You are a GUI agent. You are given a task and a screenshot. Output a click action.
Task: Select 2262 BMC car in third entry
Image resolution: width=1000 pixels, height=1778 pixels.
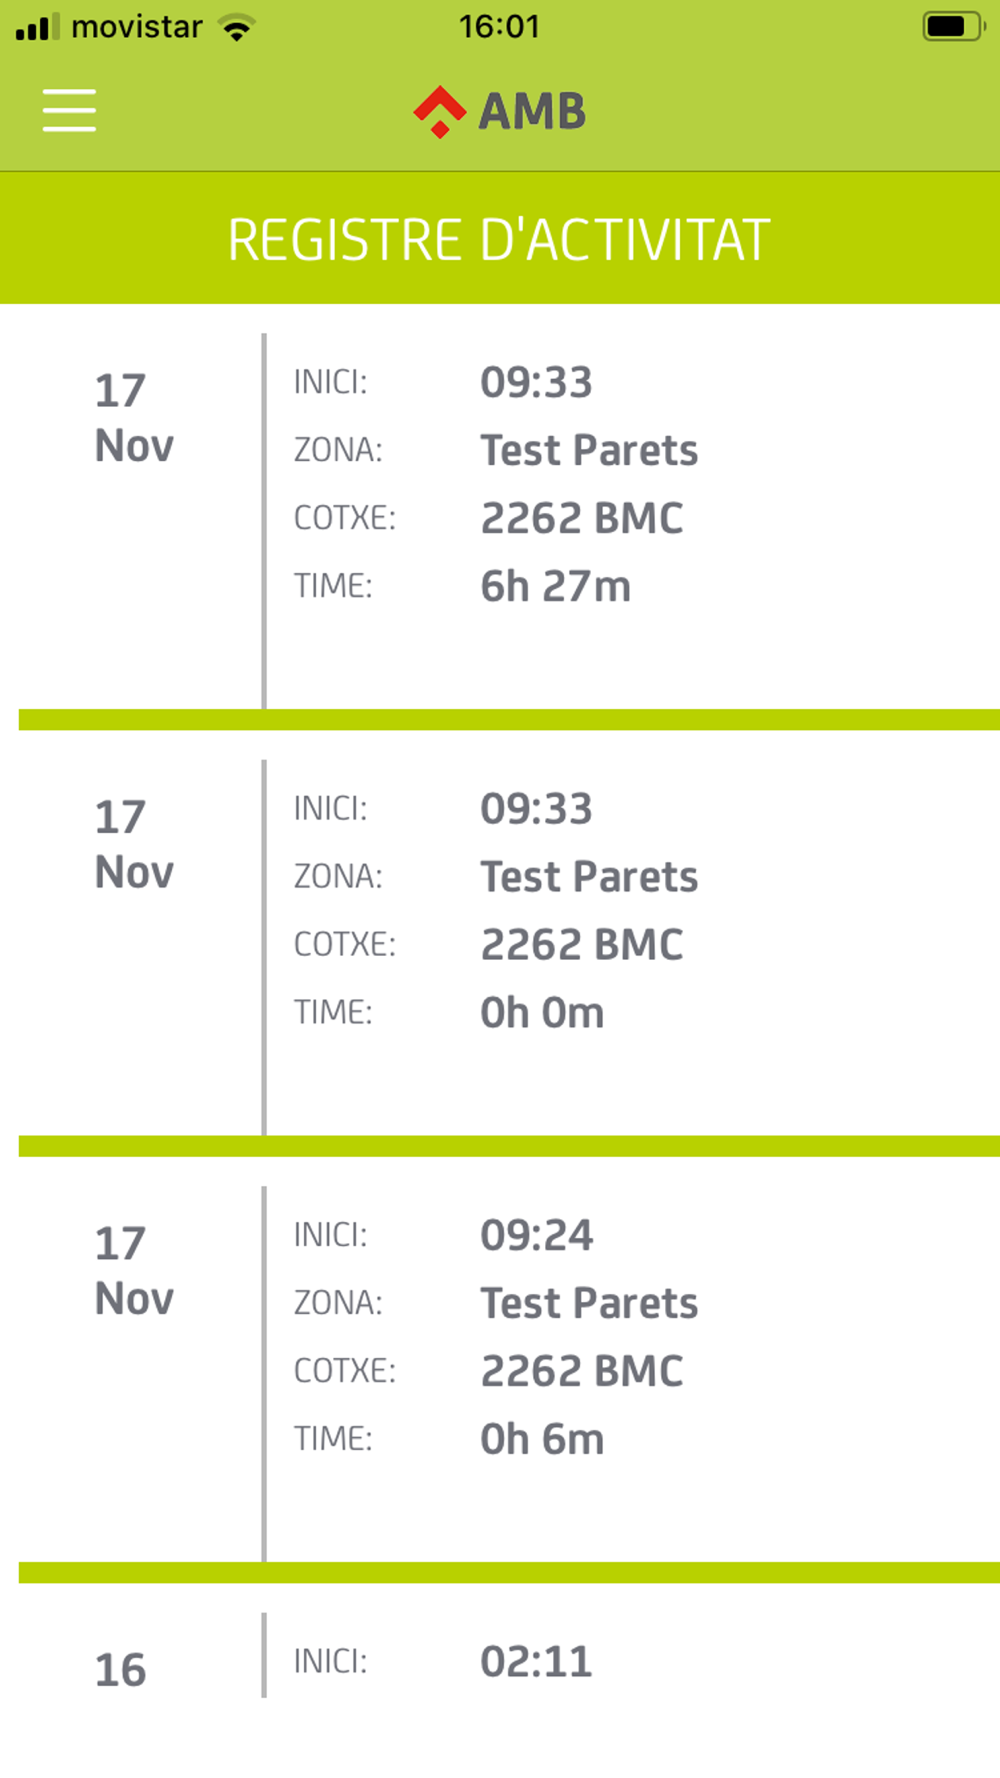point(582,1371)
